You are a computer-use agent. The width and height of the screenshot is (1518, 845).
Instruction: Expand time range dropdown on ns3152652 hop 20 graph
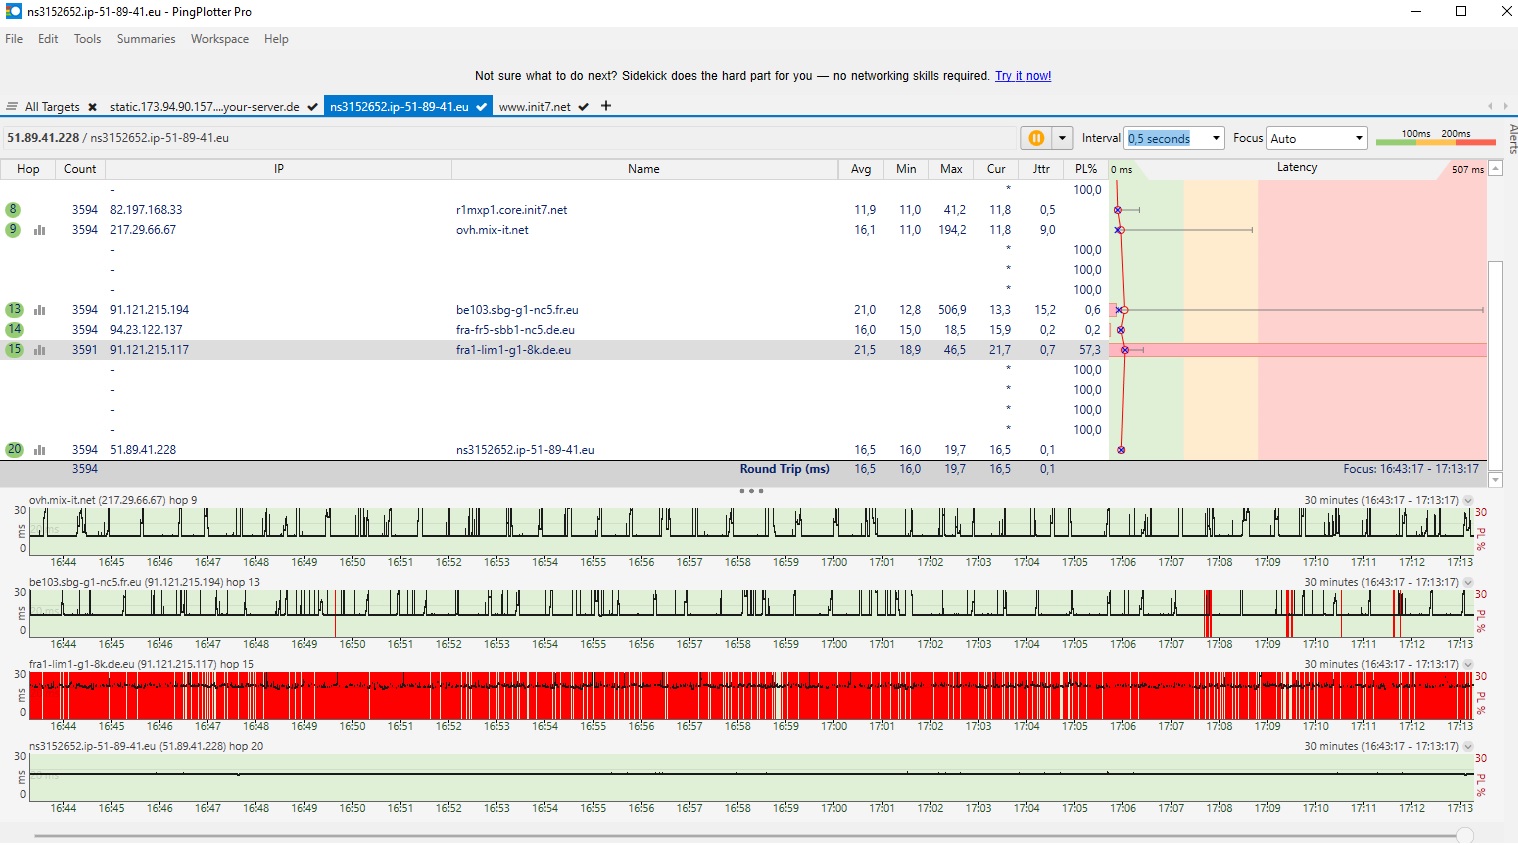[1468, 746]
